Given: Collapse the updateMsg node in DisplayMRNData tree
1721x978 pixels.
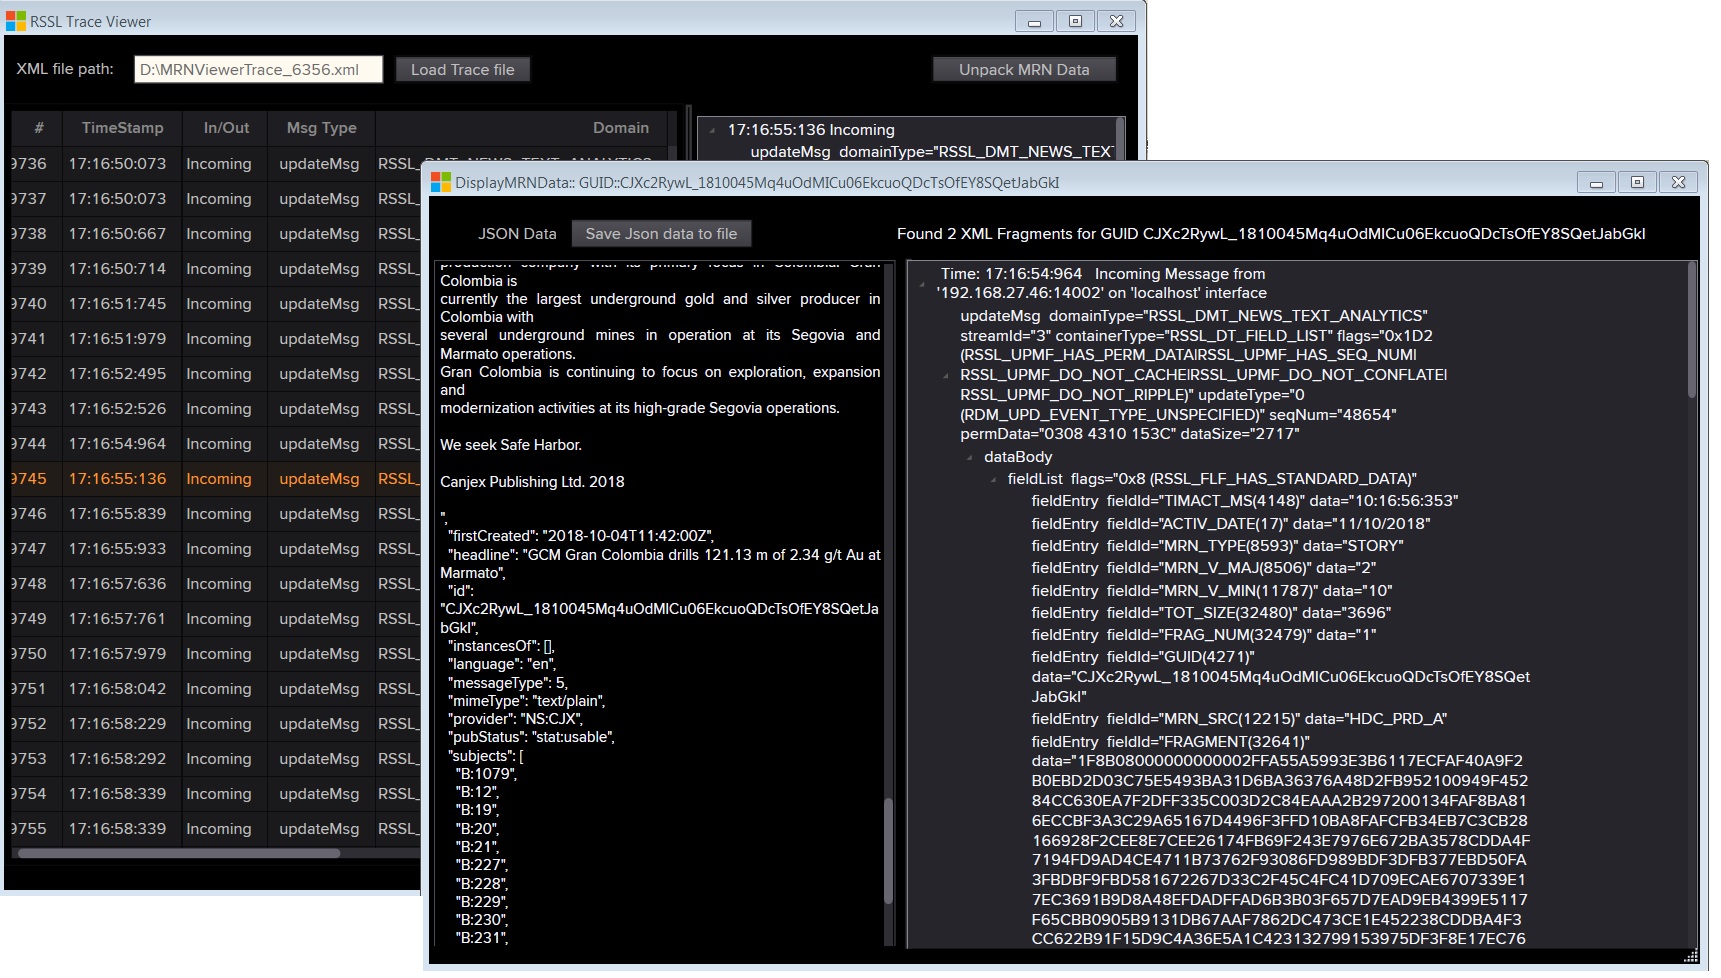Looking at the screenshot, I should tap(946, 375).
